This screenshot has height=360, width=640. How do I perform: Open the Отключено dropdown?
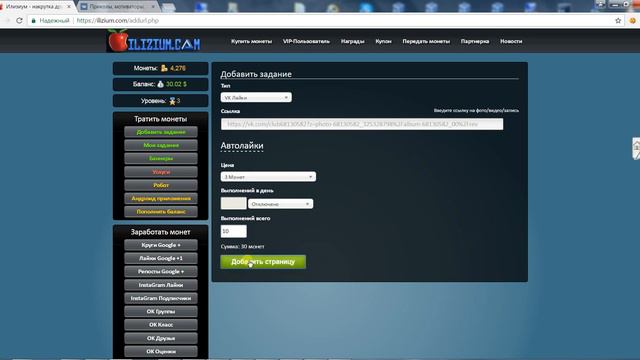[280, 204]
